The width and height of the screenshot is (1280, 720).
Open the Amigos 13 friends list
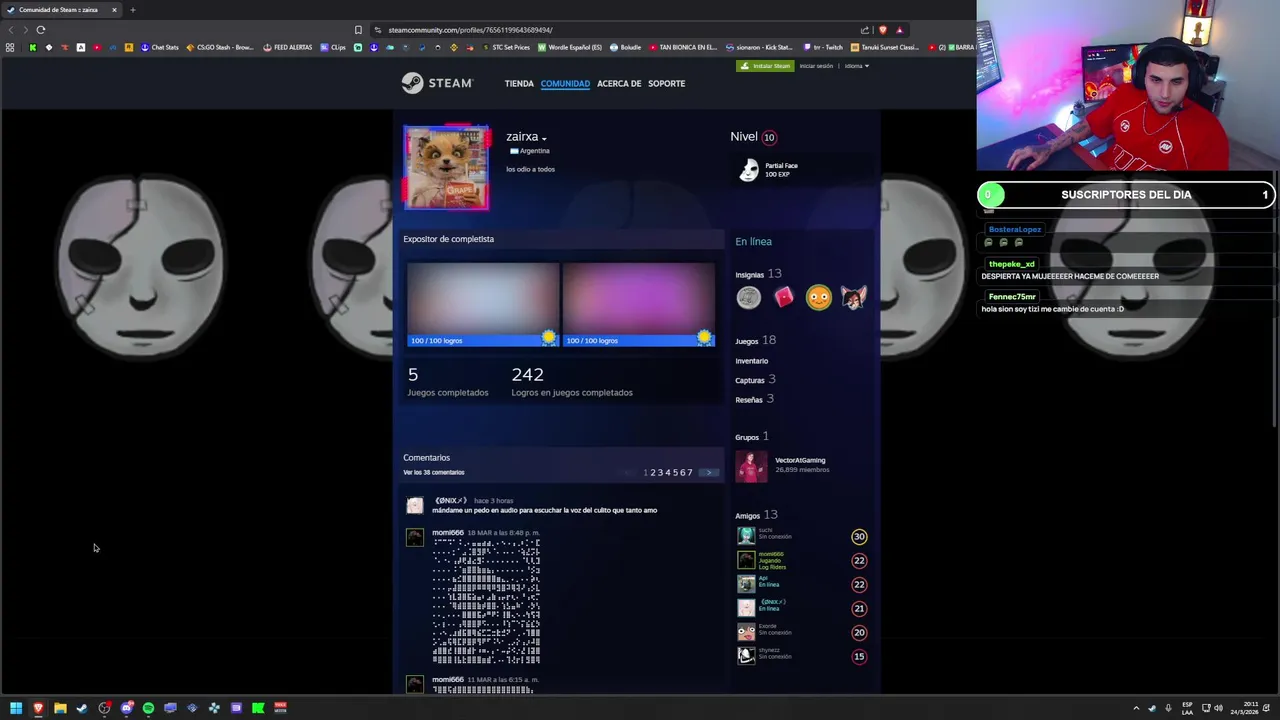tap(756, 515)
